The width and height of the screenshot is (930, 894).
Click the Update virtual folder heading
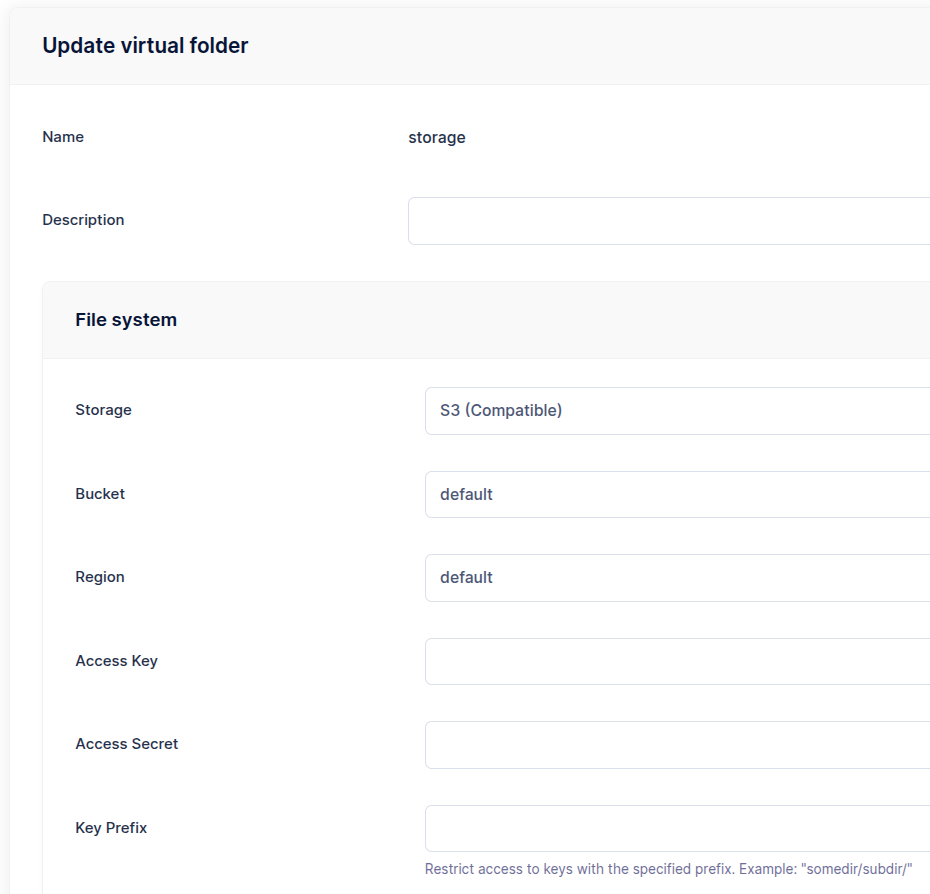pos(145,46)
